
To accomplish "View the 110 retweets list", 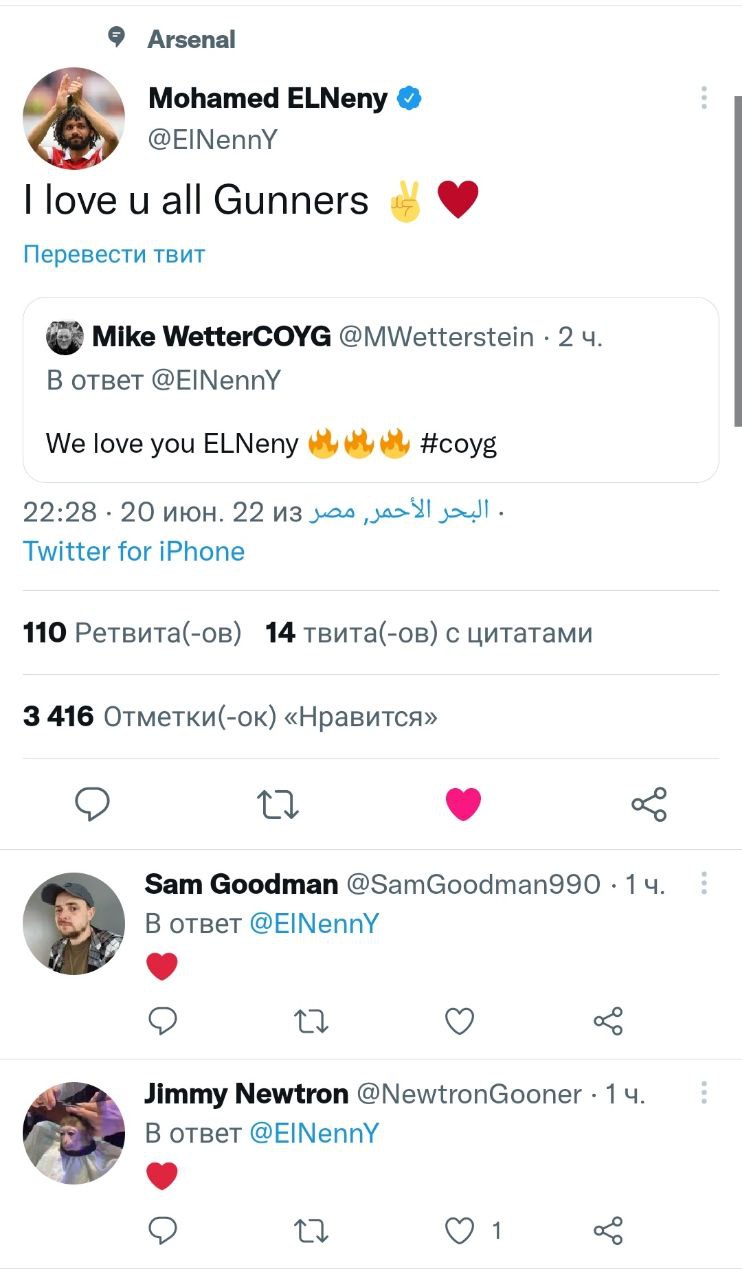I will pos(132,633).
